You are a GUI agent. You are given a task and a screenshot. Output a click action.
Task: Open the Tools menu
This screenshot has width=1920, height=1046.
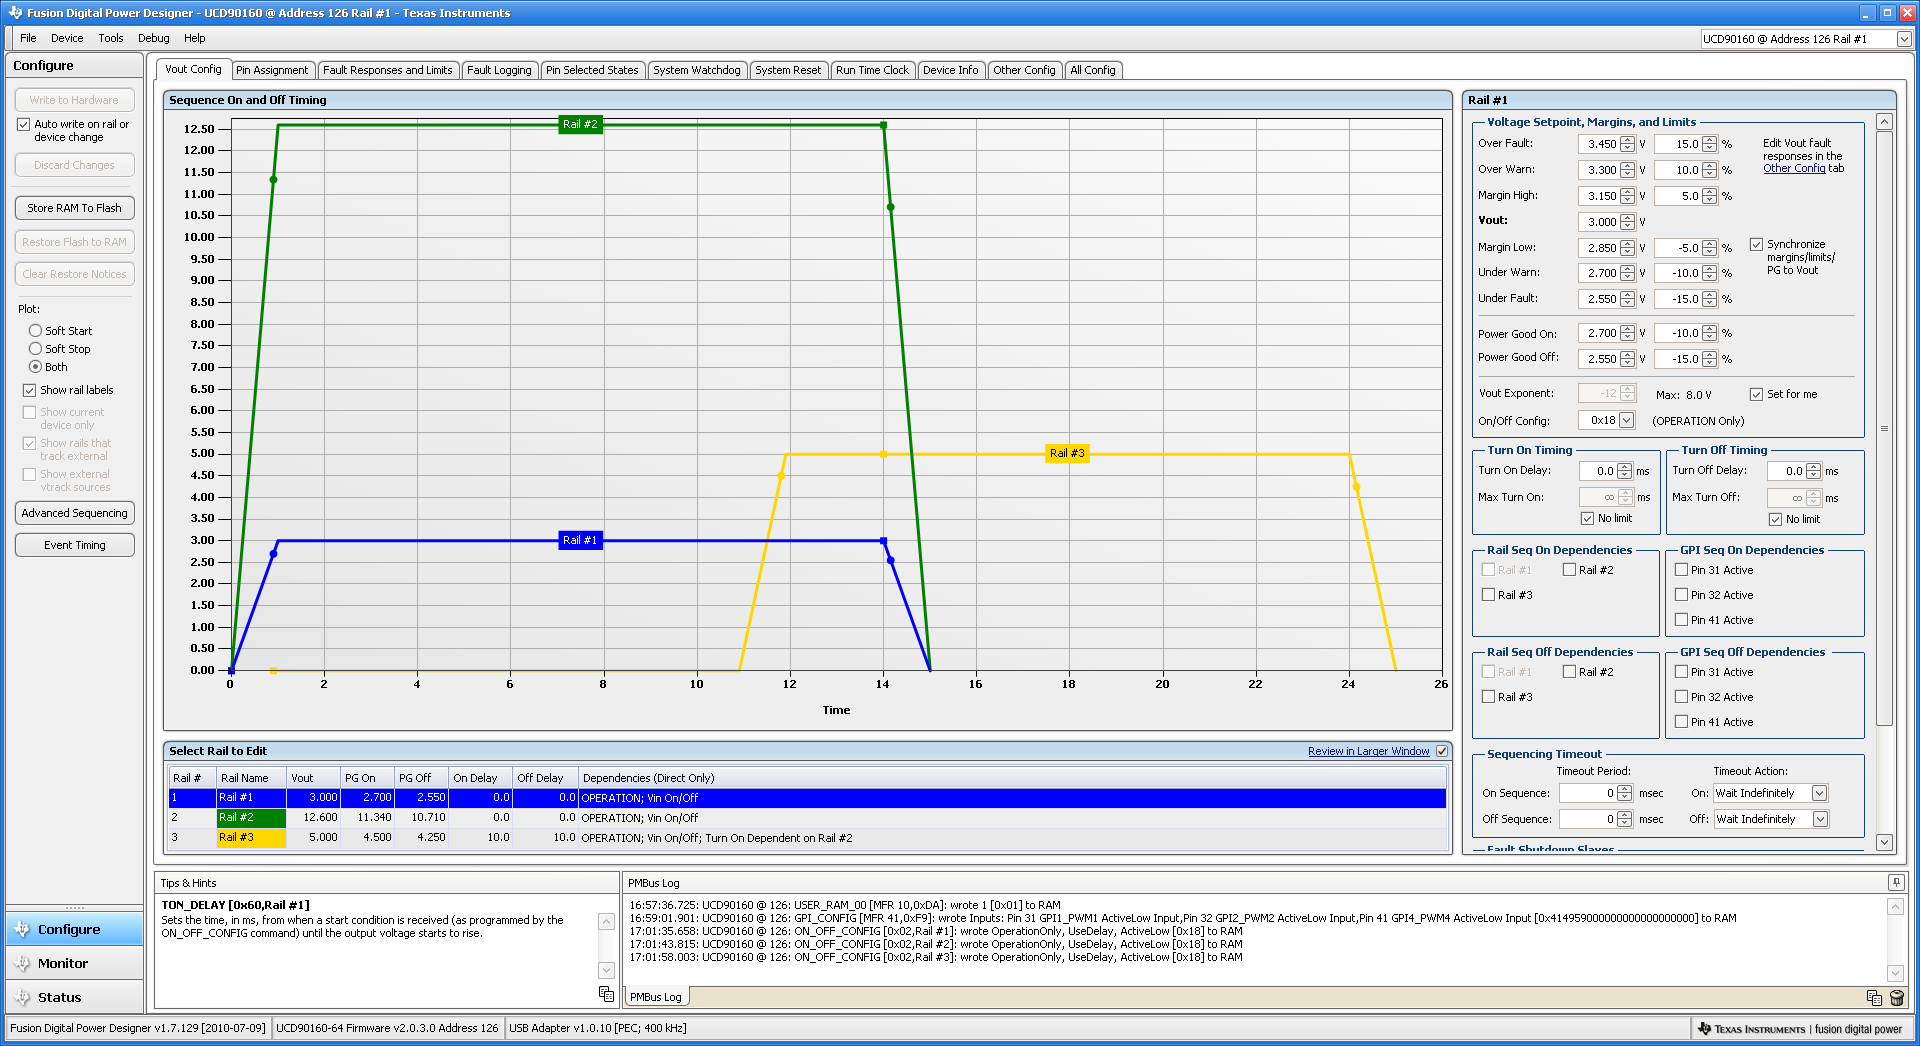110,38
